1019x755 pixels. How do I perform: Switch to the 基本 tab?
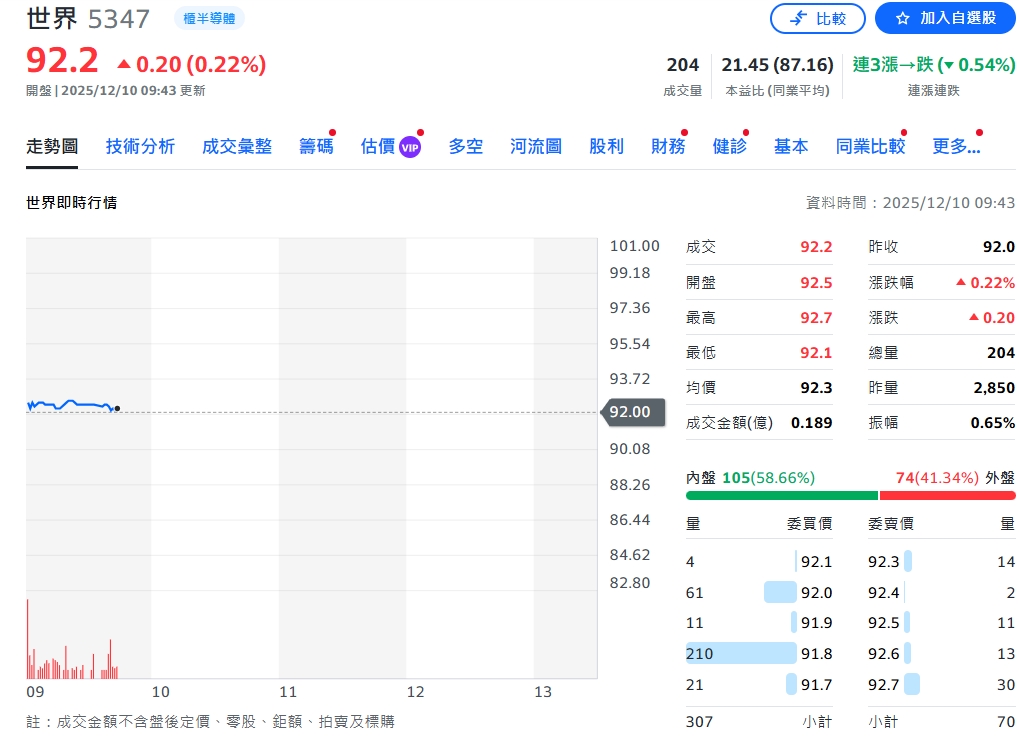pyautogui.click(x=790, y=145)
